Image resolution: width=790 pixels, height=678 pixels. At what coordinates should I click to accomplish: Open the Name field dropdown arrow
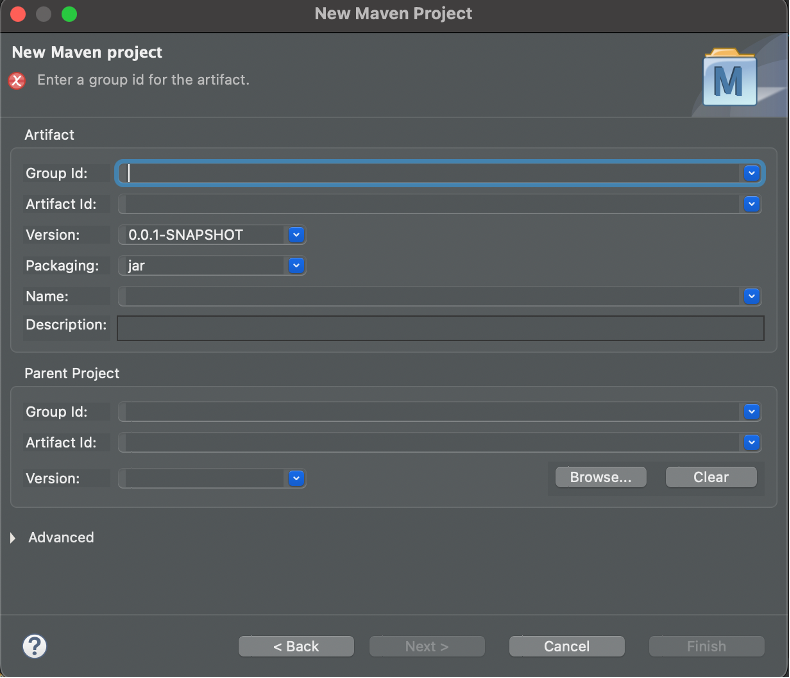pos(751,296)
